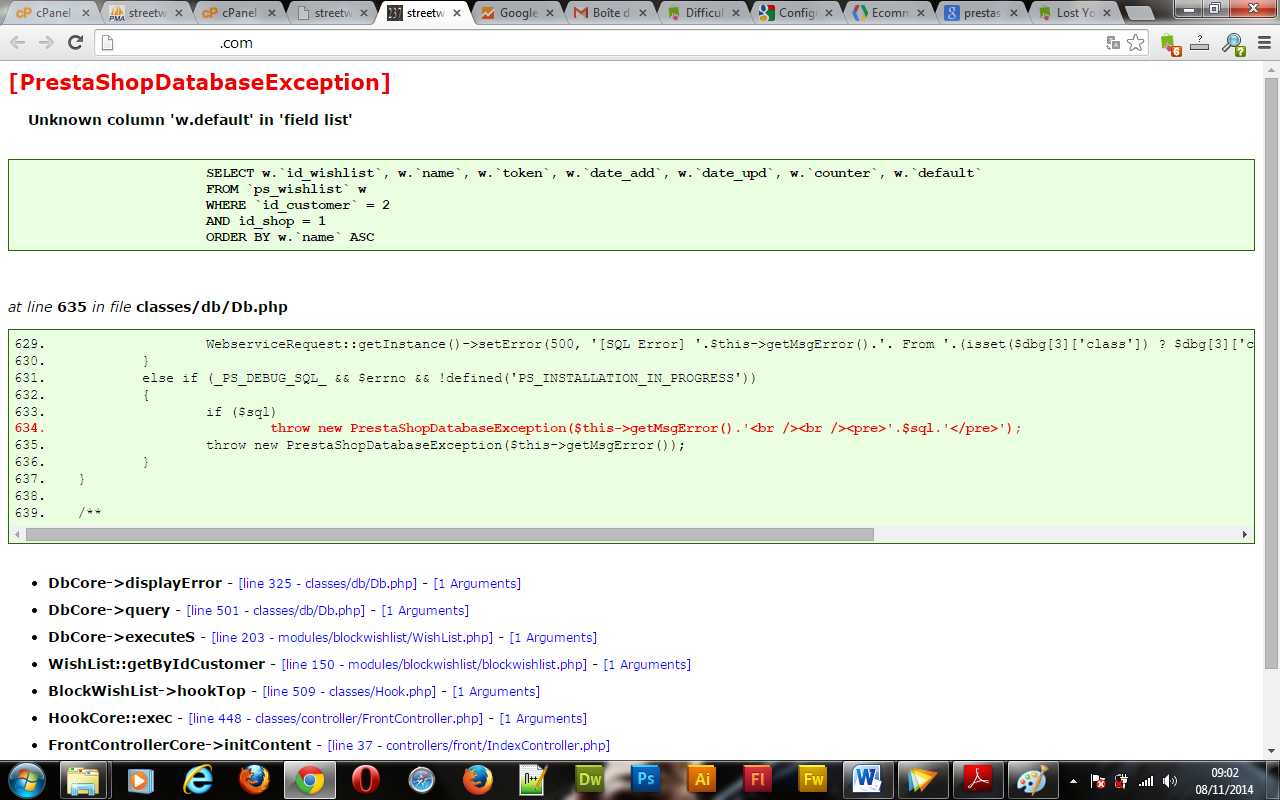
Task: Open line 150 blockwishlist.php link
Action: [x=435, y=664]
